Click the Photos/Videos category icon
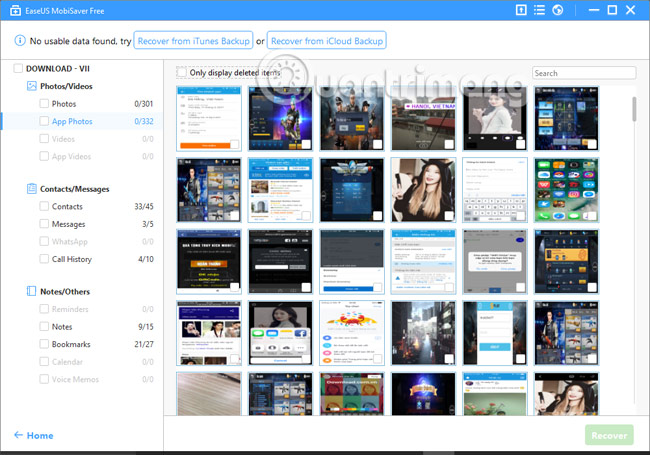Image resolution: width=650 pixels, height=455 pixels. click(x=32, y=87)
